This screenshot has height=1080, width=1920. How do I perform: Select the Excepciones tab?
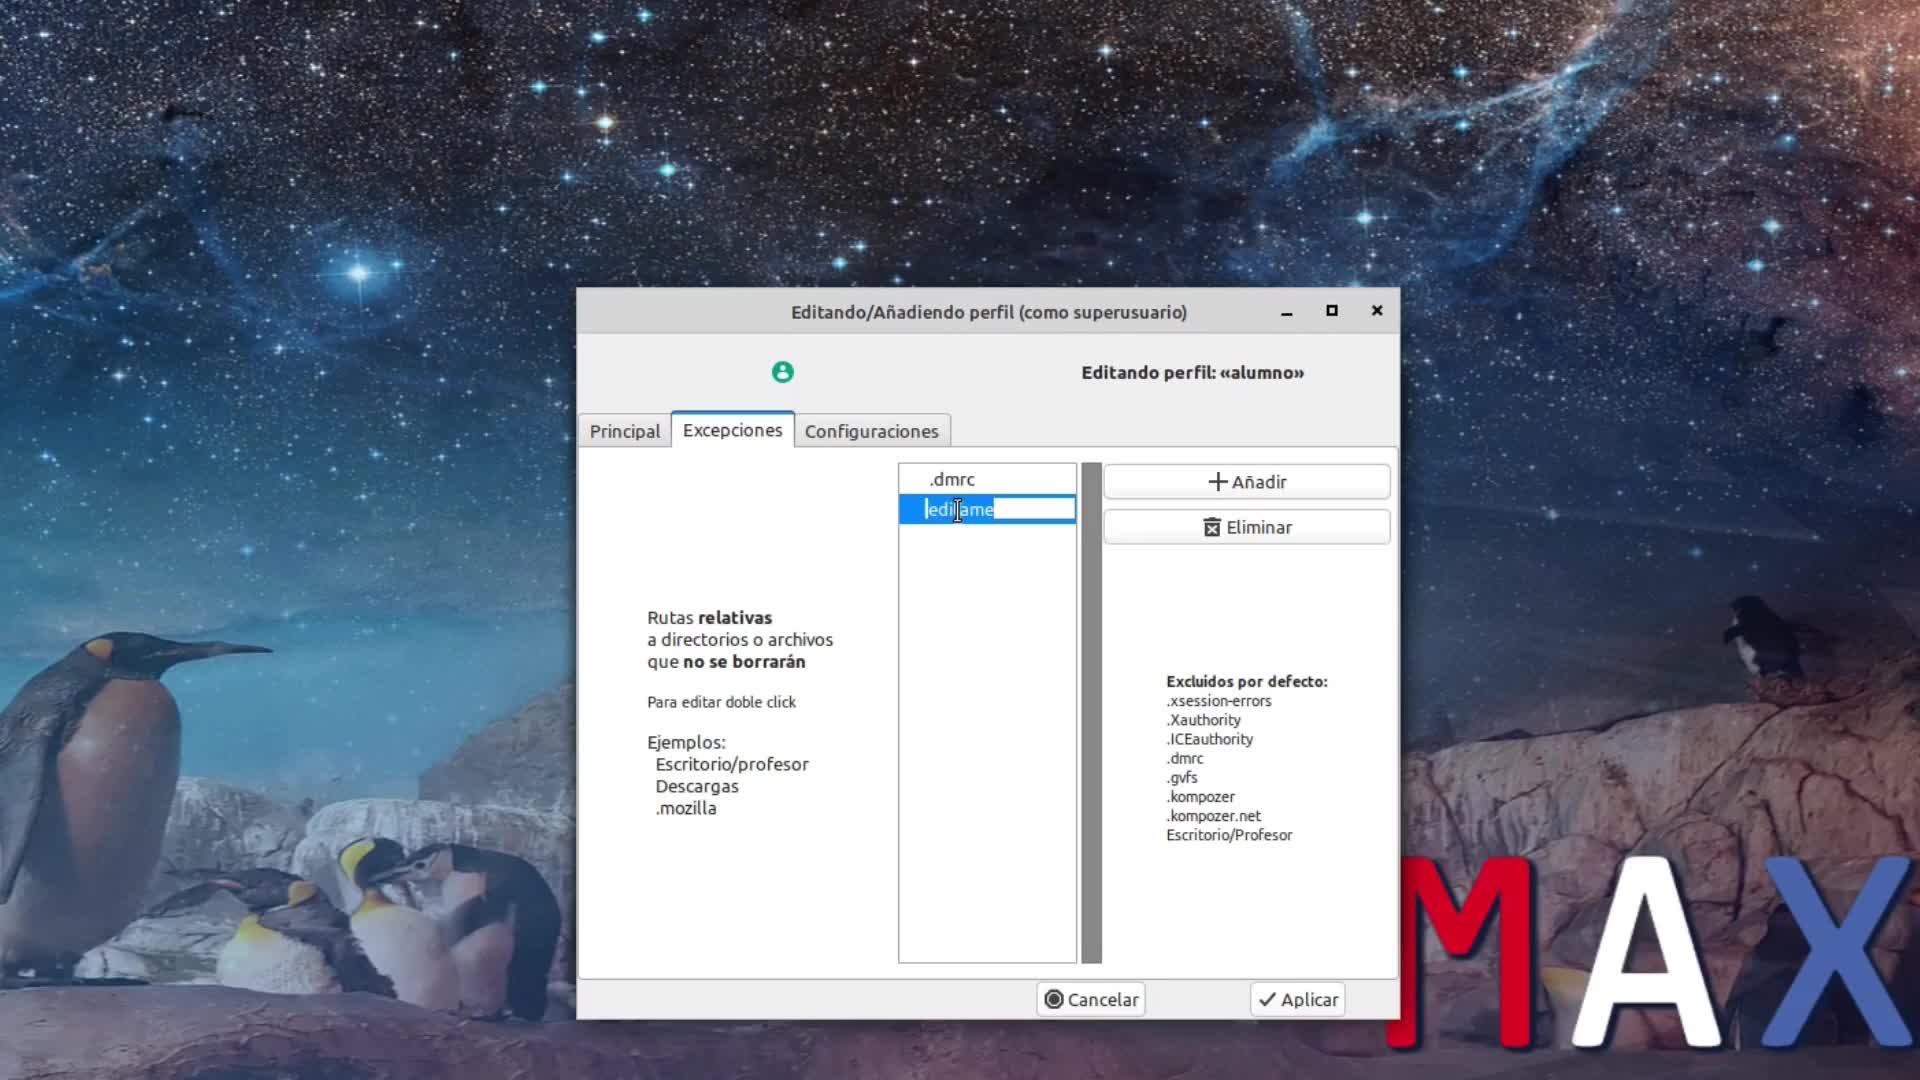pyautogui.click(x=732, y=430)
